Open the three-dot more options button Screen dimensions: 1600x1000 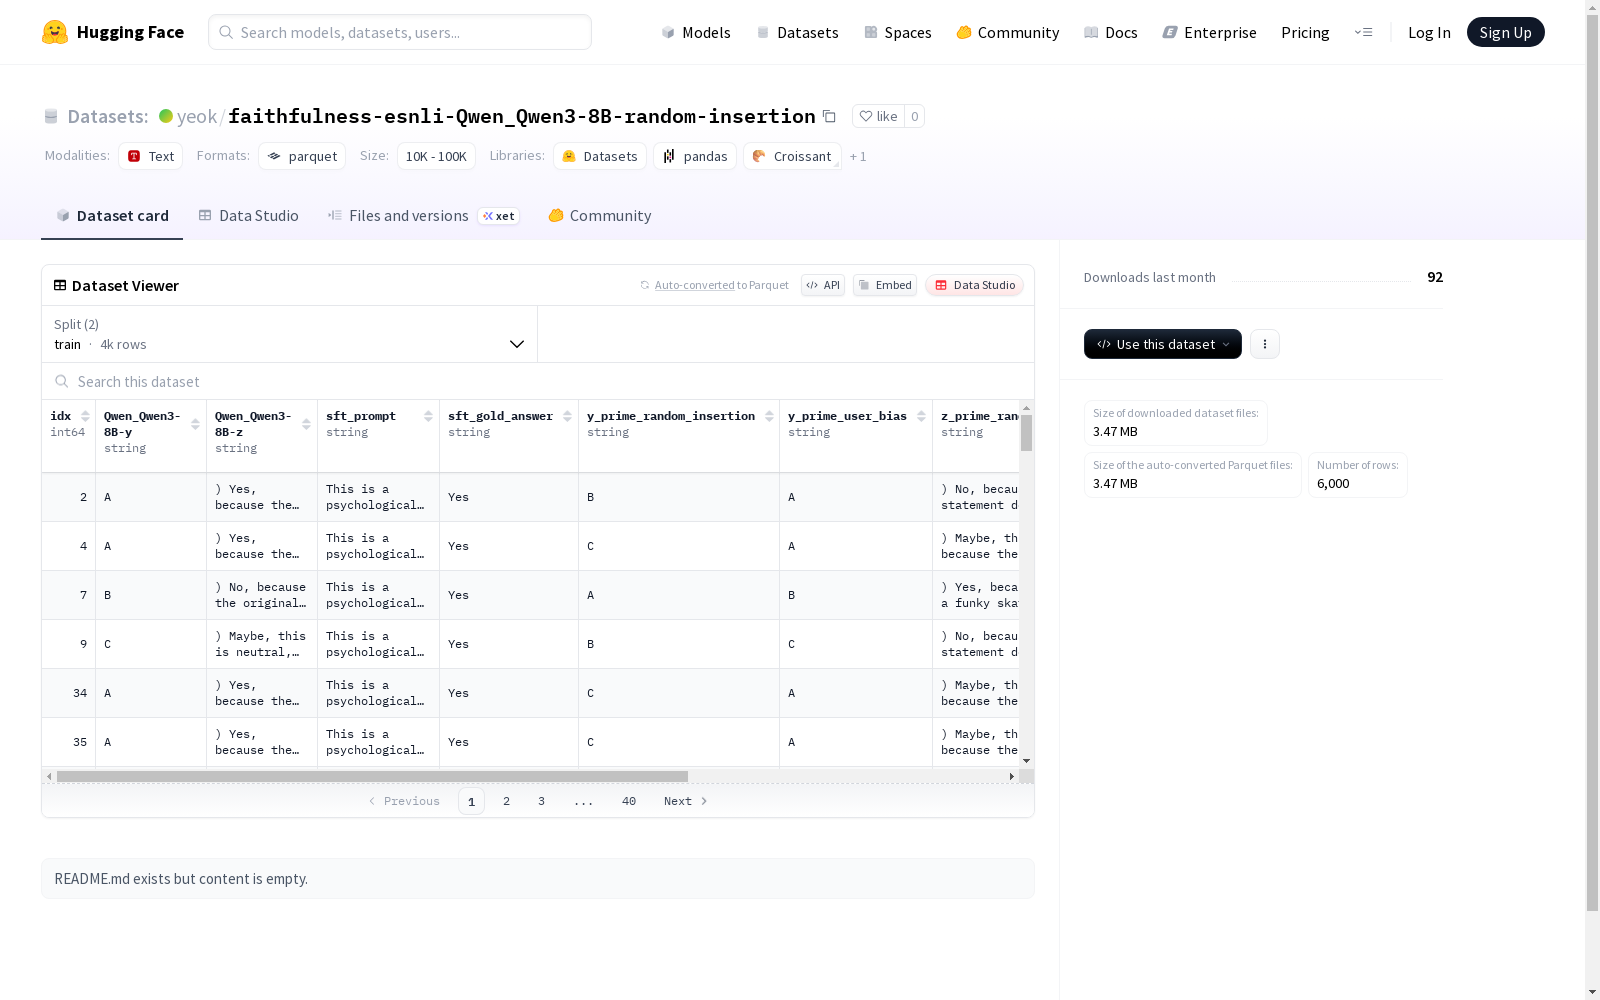point(1265,344)
